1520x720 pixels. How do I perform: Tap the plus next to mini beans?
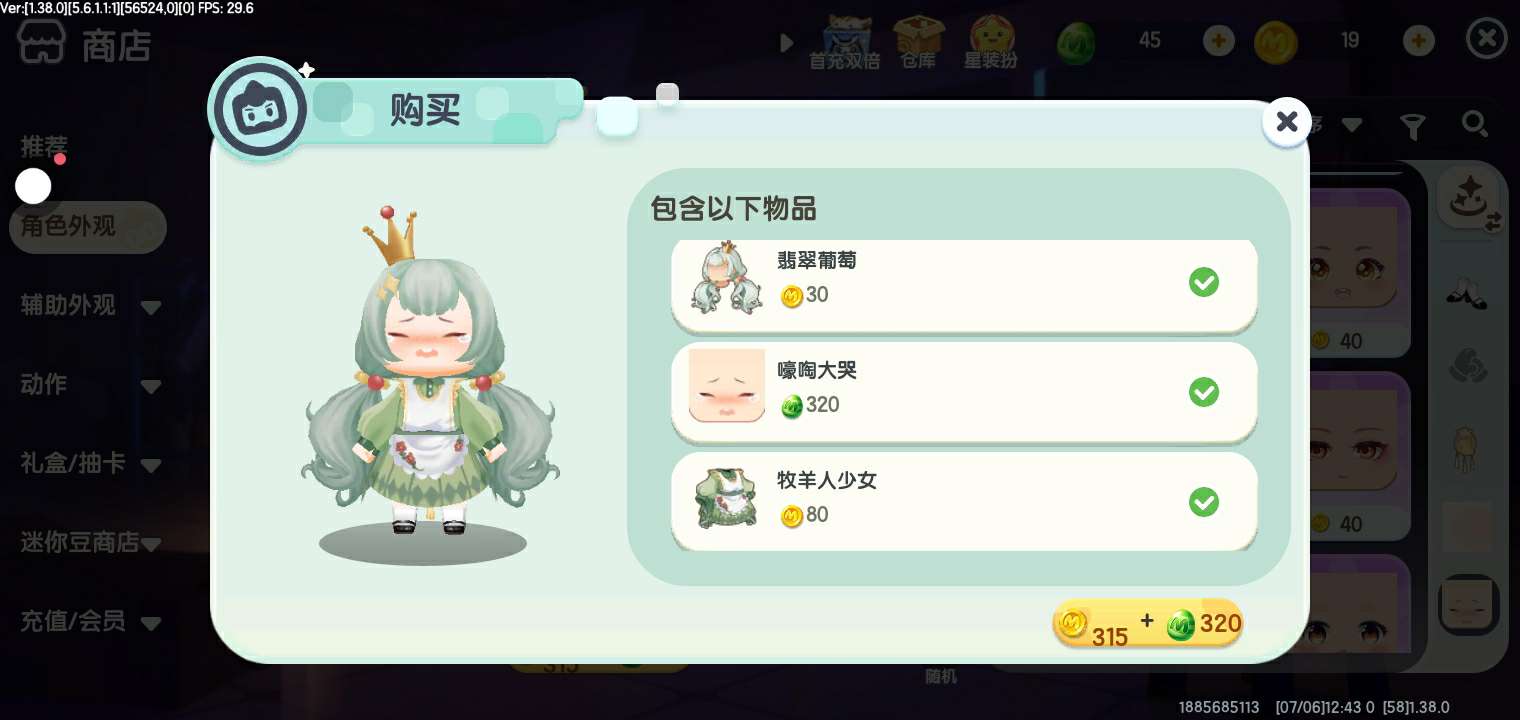tap(1218, 41)
